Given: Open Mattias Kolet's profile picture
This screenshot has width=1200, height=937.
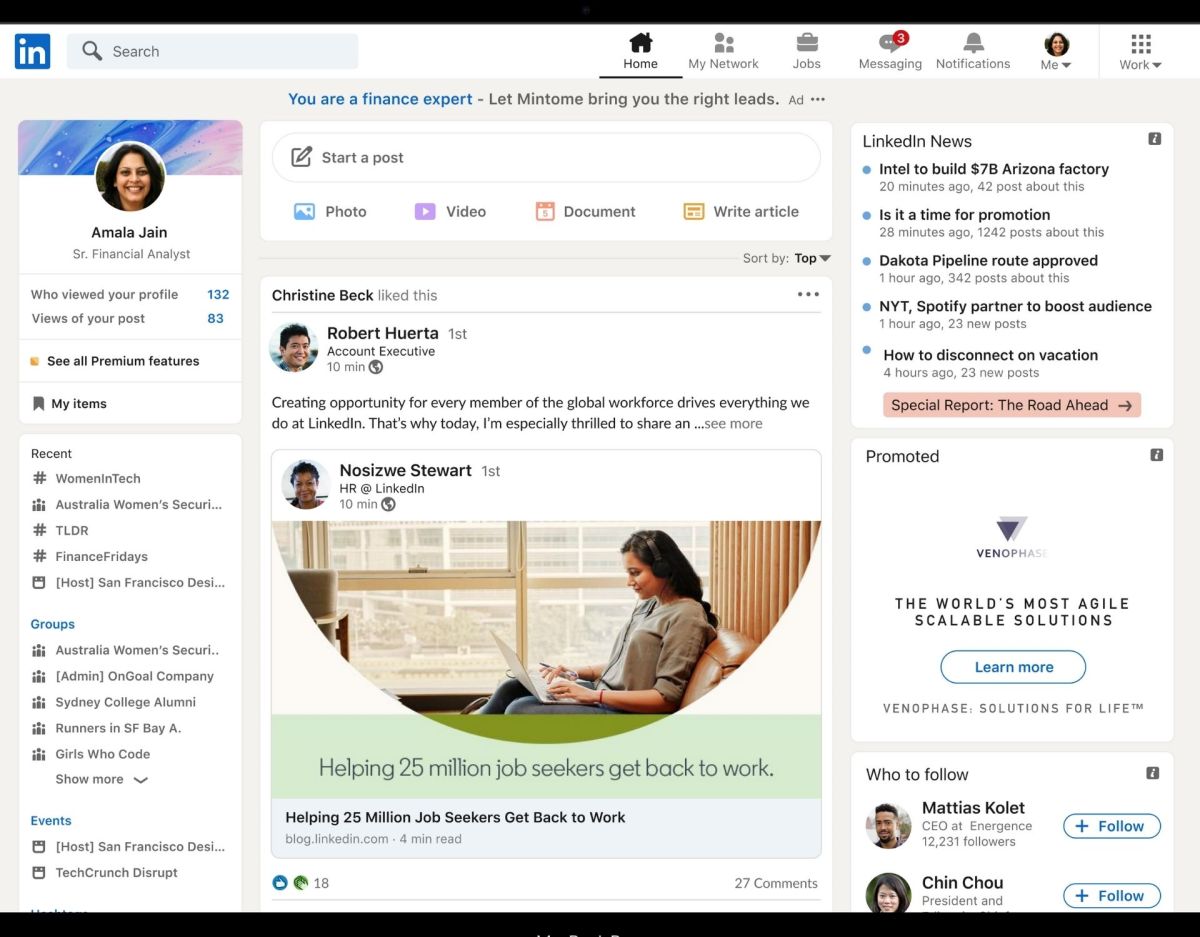Looking at the screenshot, I should (x=888, y=825).
